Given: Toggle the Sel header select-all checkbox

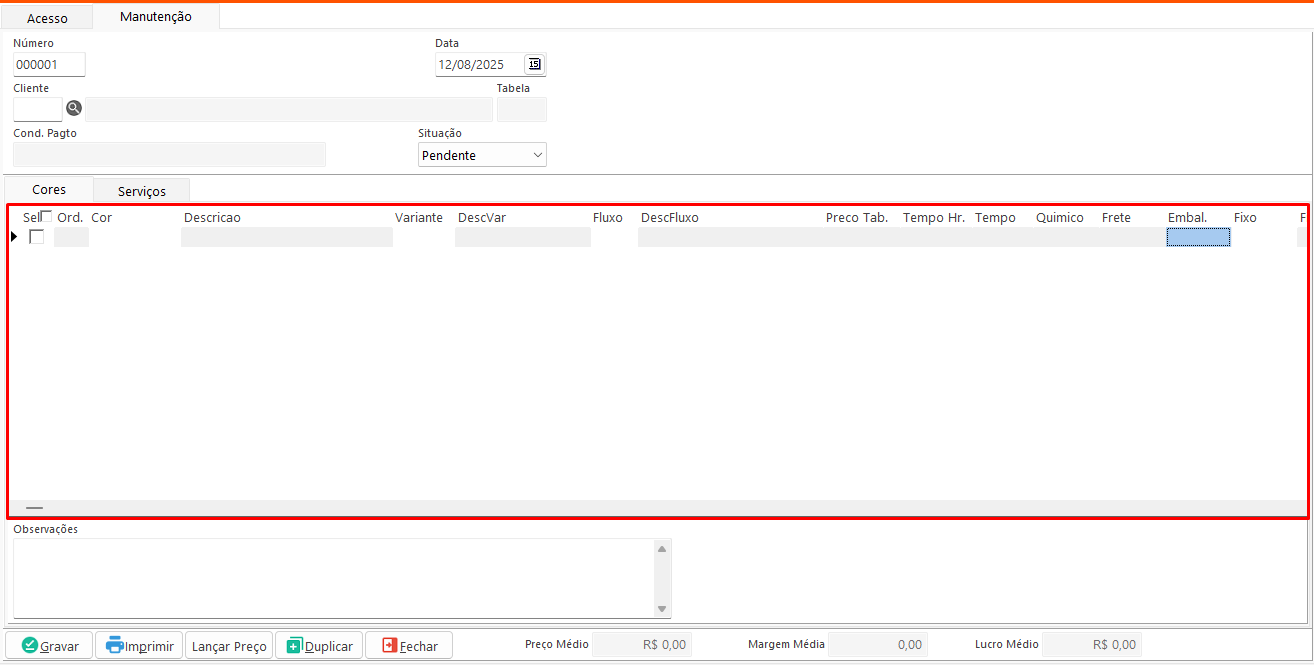Looking at the screenshot, I should 46,216.
